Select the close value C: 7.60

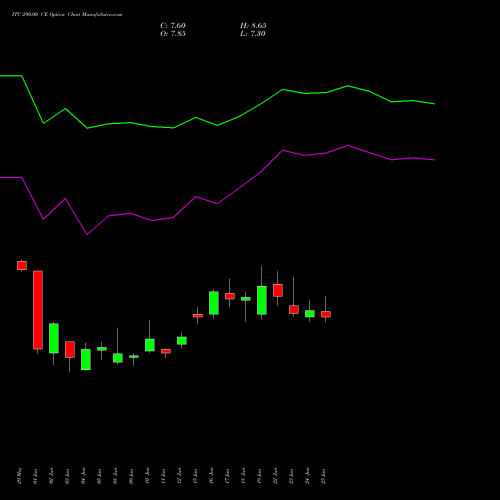173,26
